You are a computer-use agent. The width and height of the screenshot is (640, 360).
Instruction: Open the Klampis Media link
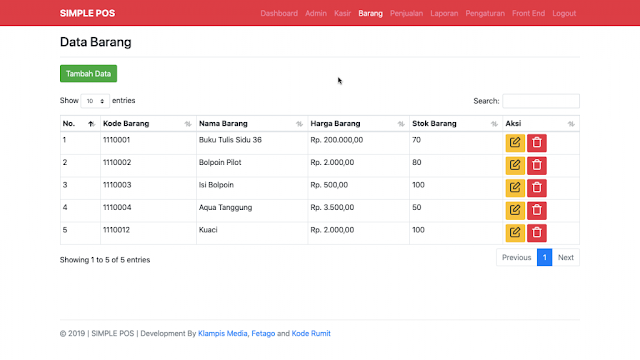click(x=222, y=333)
